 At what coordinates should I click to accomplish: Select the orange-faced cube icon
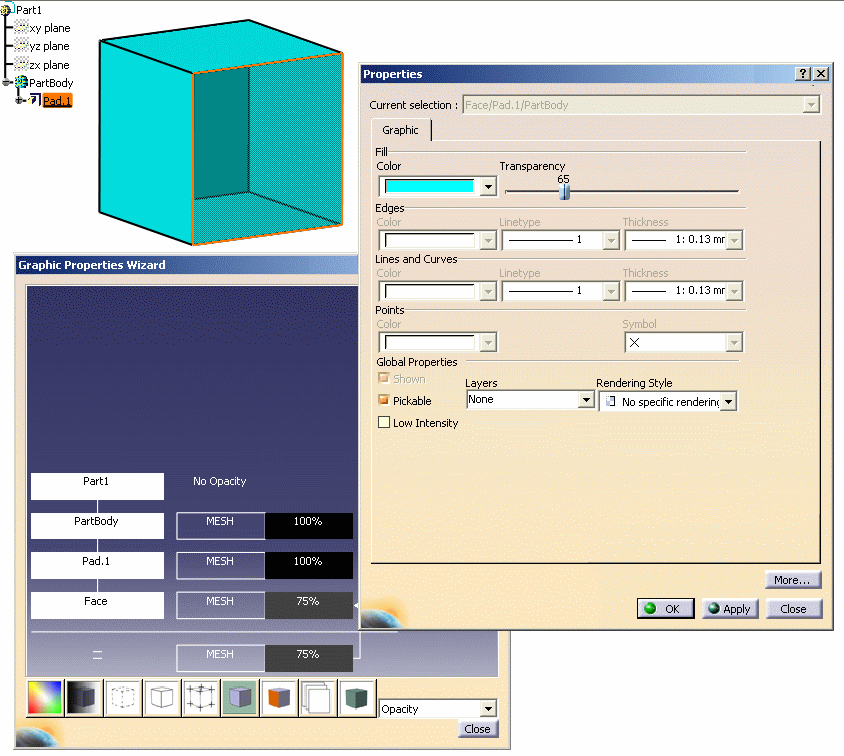[279, 697]
